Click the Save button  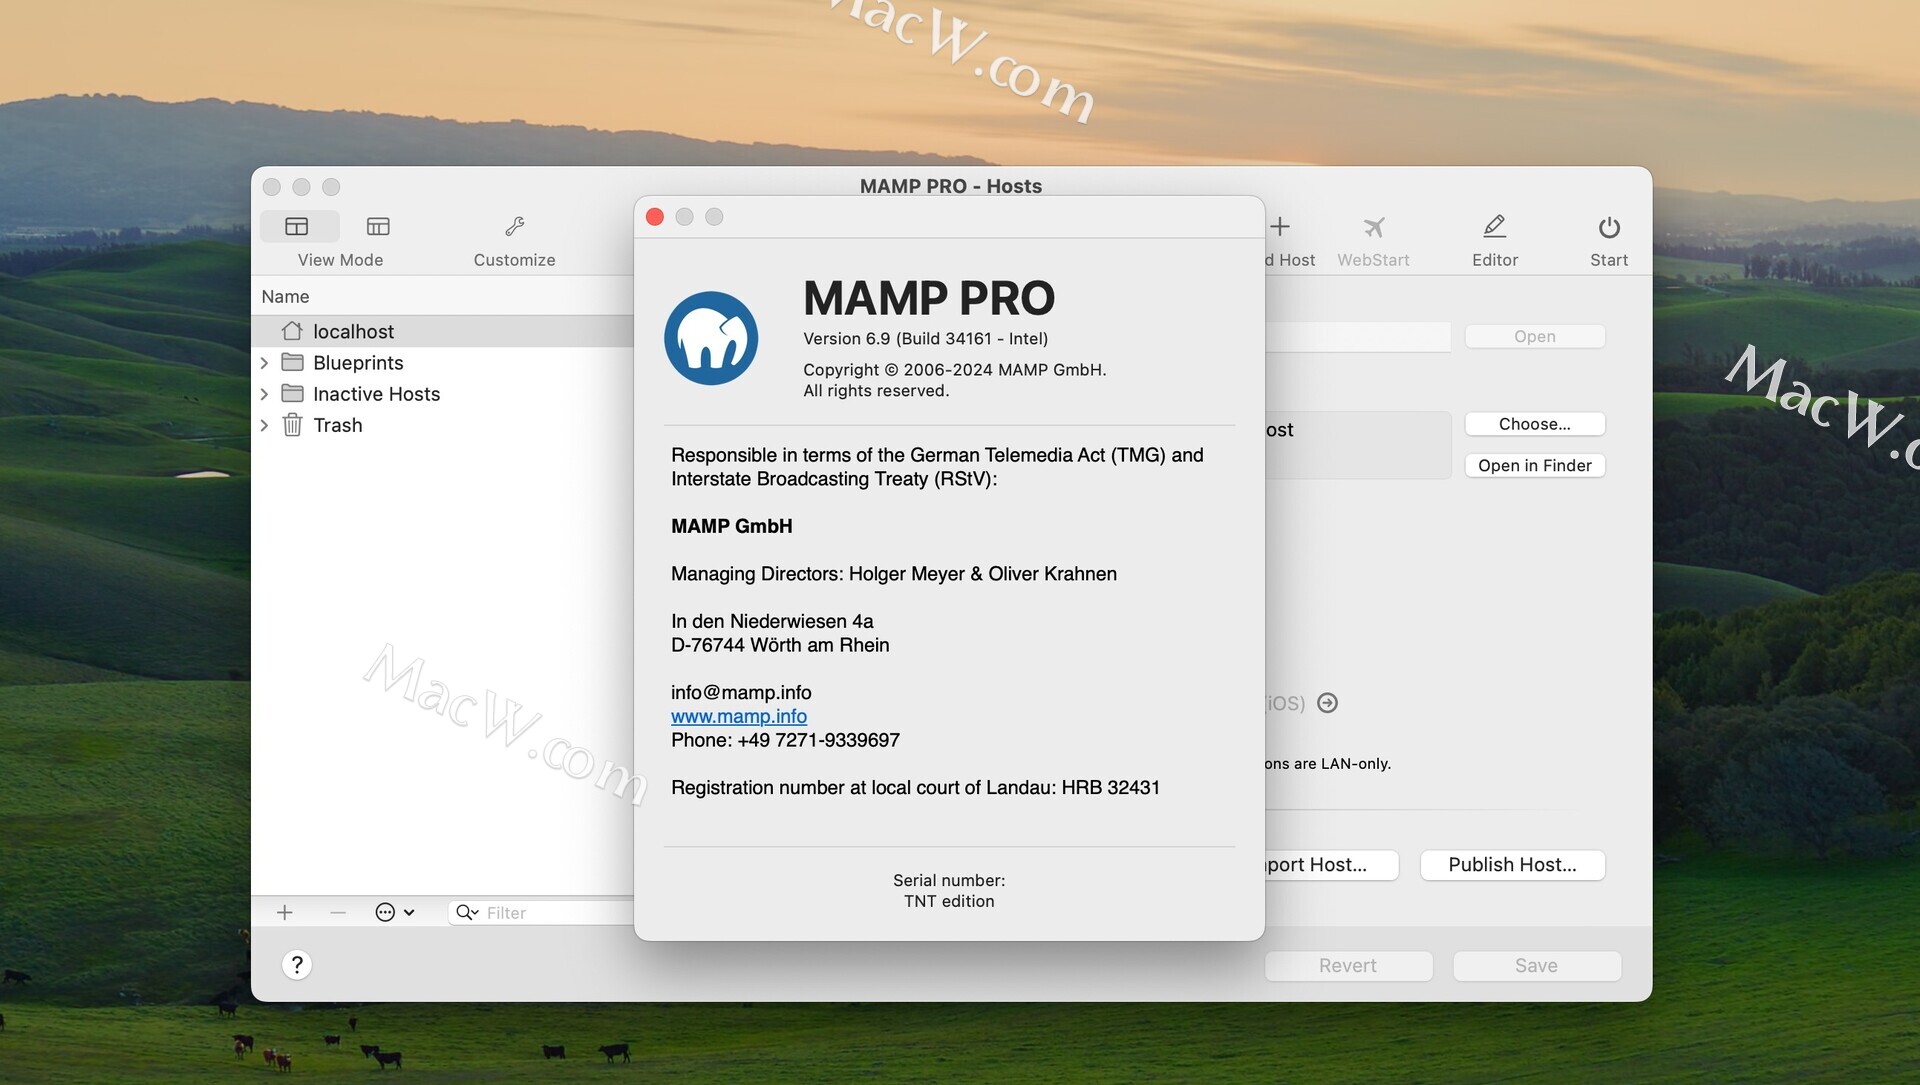click(x=1537, y=966)
